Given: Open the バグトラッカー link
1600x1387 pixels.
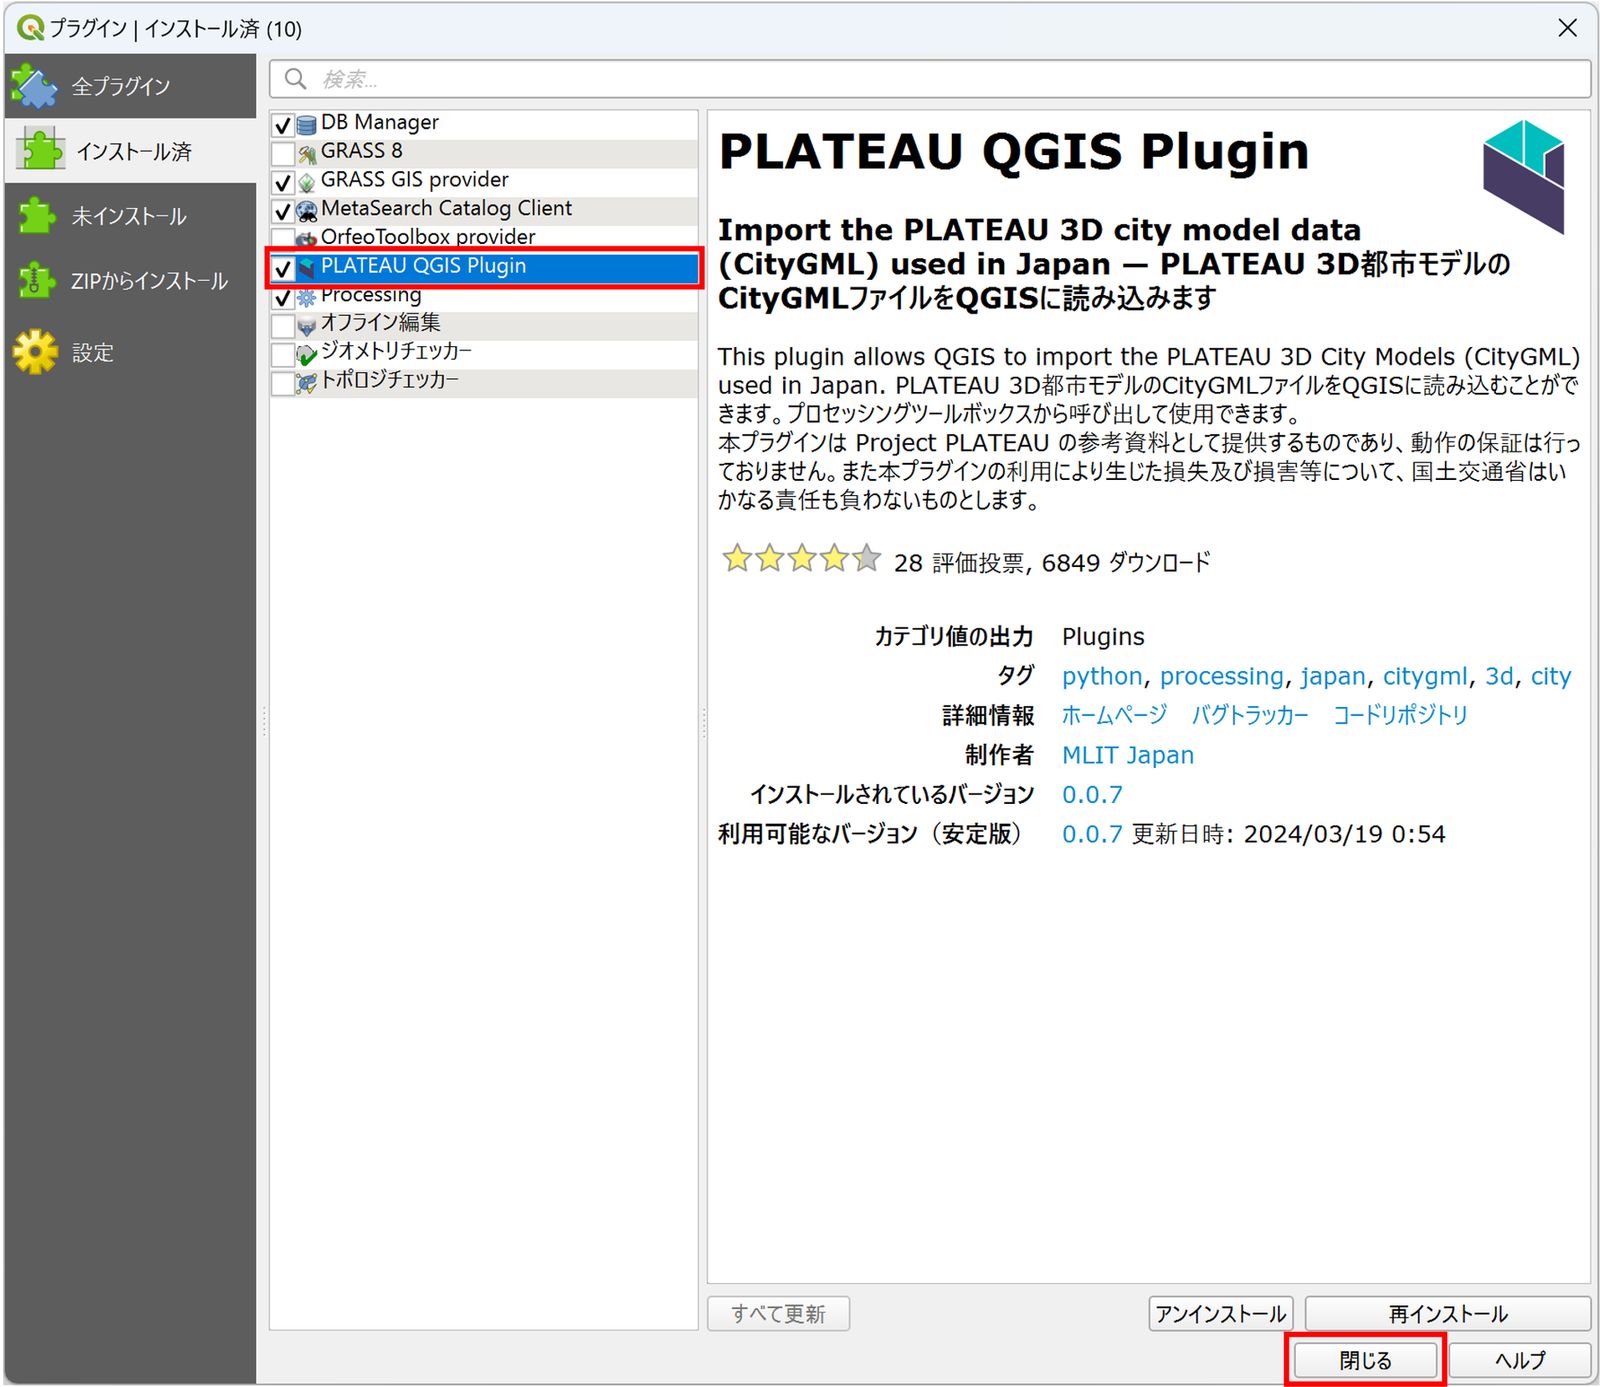Looking at the screenshot, I should tap(1249, 715).
